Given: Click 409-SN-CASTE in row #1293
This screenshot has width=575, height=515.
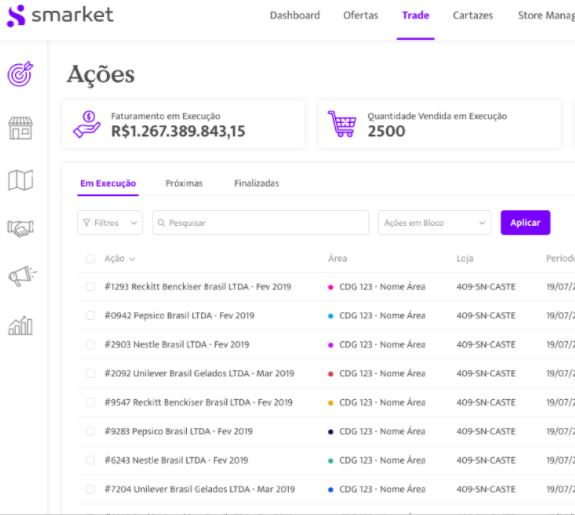Looking at the screenshot, I should point(486,287).
